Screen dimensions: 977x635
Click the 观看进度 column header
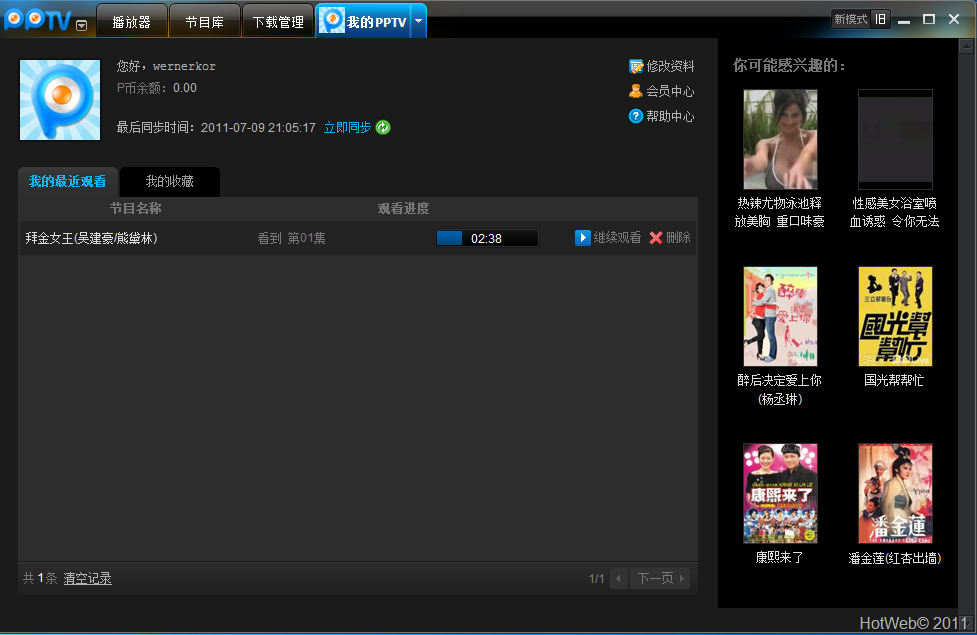(403, 208)
